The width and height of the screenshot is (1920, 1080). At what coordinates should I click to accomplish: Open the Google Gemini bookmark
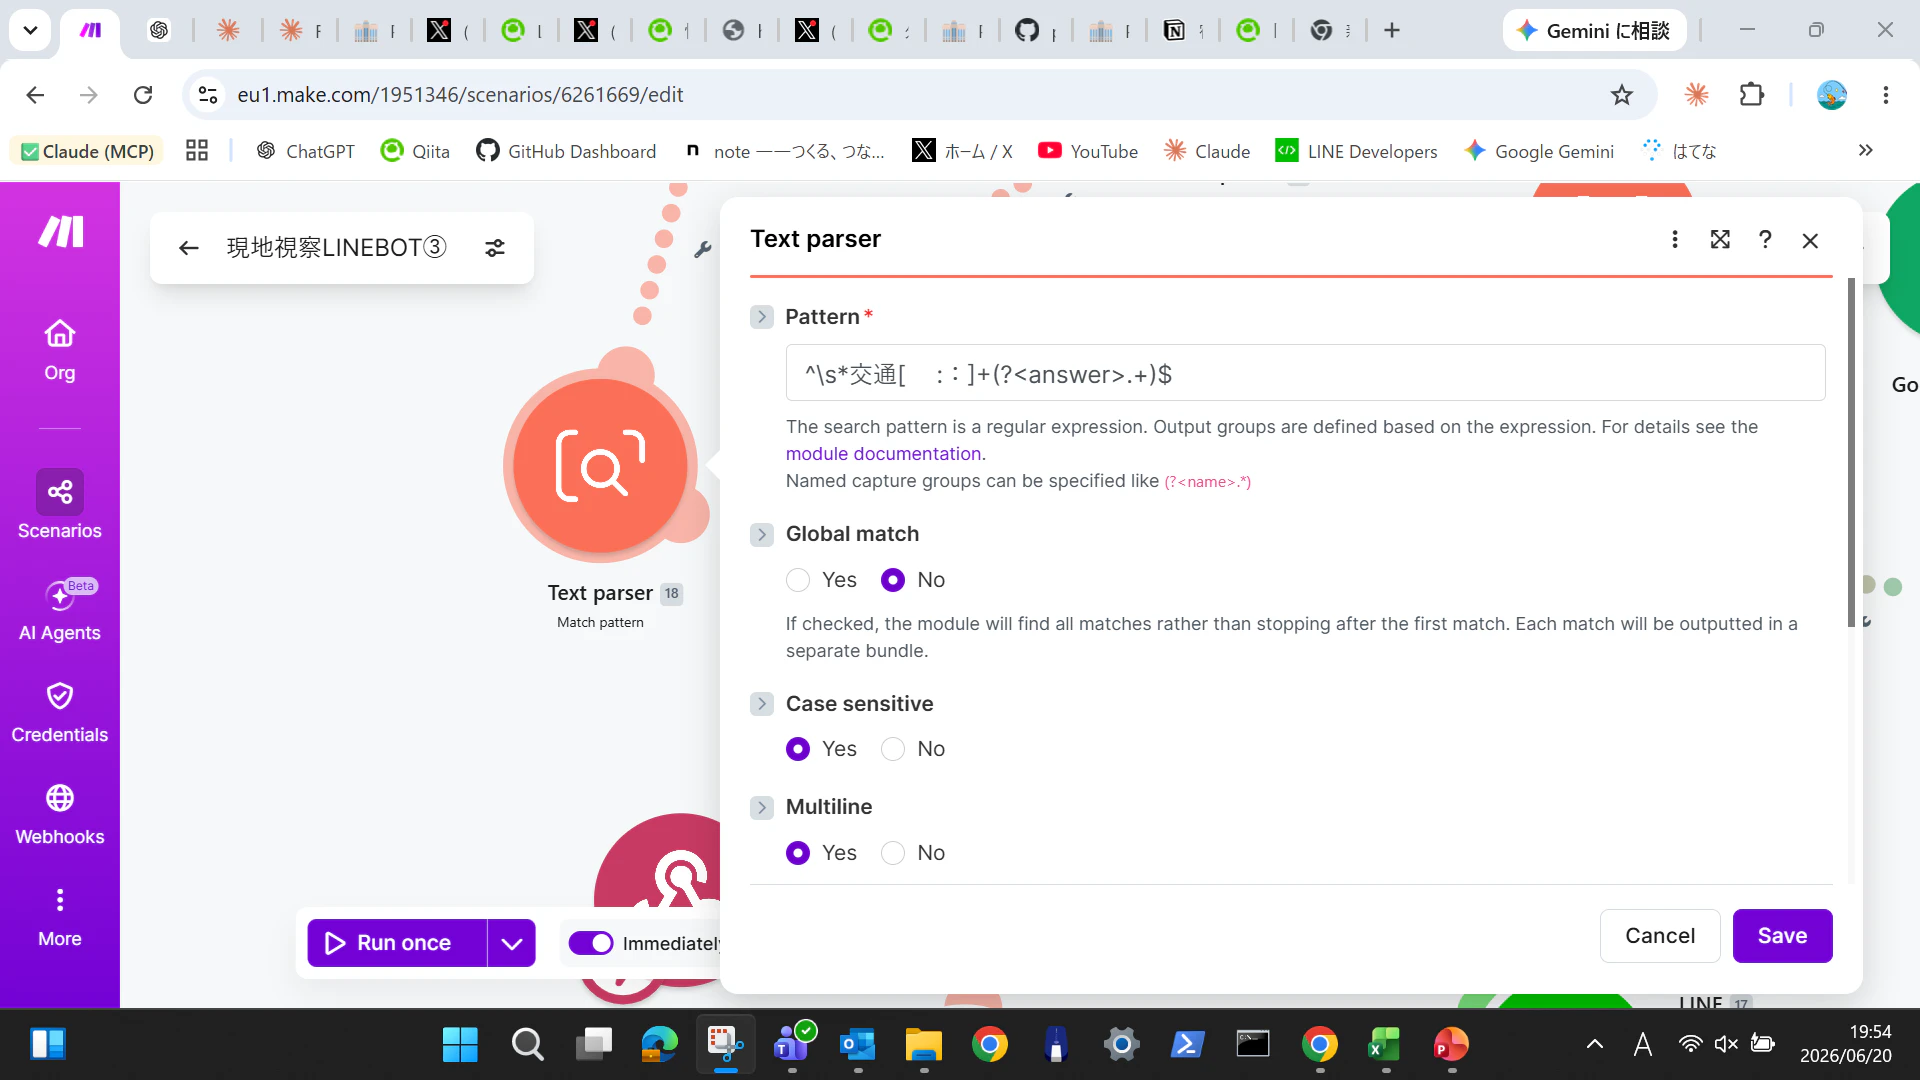[x=1539, y=151]
